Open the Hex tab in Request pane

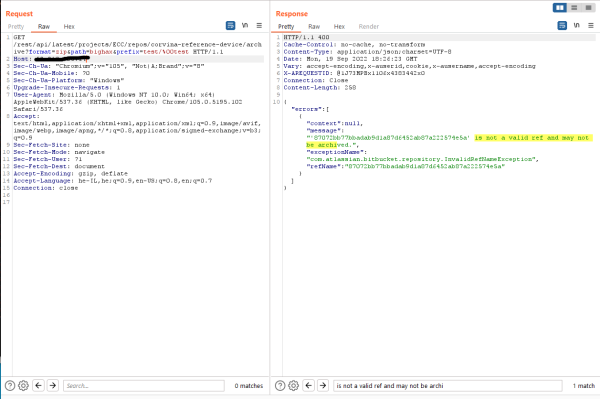point(69,26)
